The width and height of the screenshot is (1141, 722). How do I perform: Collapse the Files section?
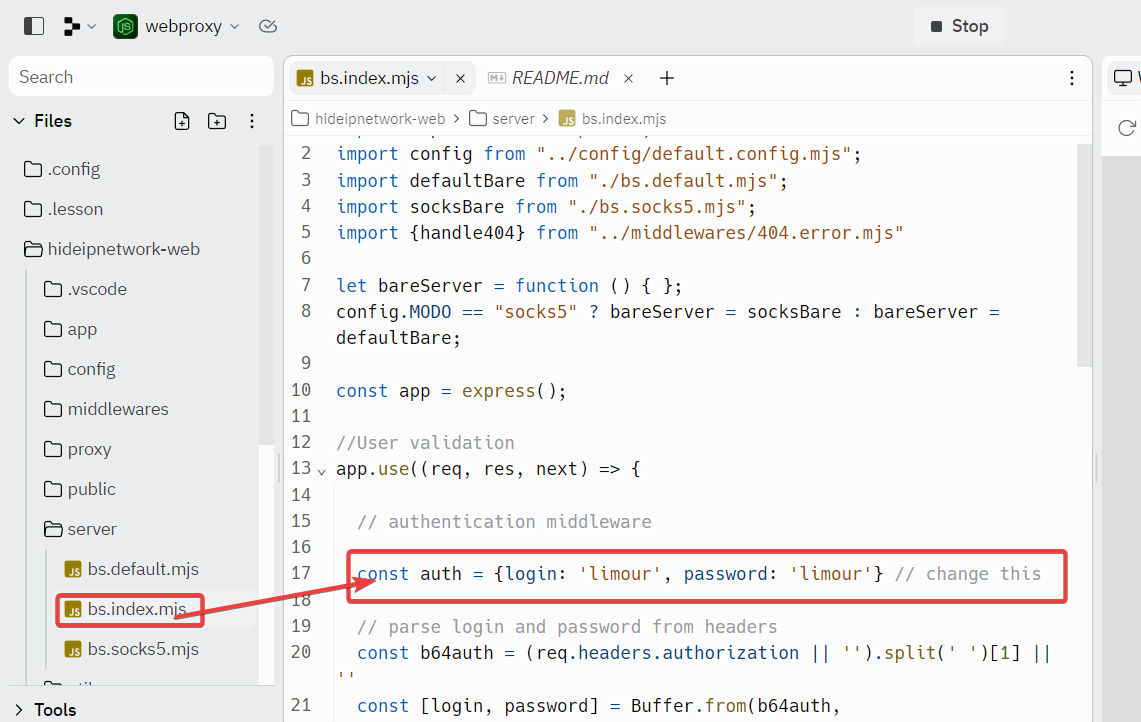click(19, 121)
